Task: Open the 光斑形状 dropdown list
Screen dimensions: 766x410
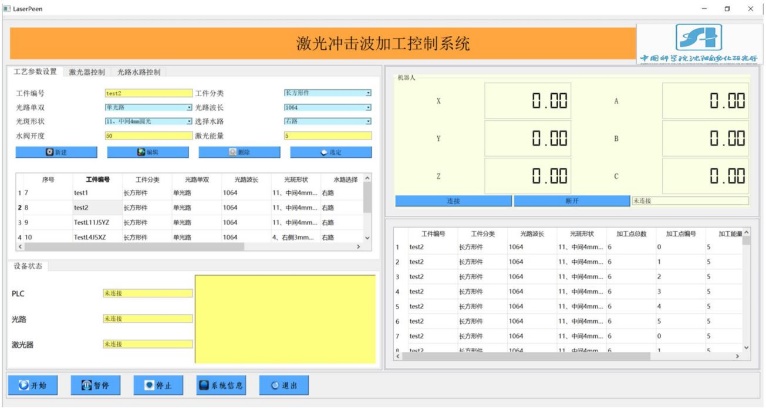Action: (x=189, y=121)
